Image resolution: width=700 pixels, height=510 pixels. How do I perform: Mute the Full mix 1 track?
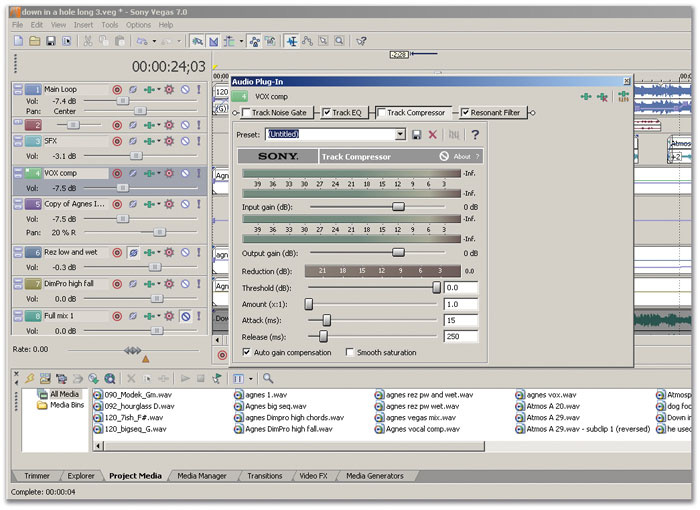(x=185, y=316)
